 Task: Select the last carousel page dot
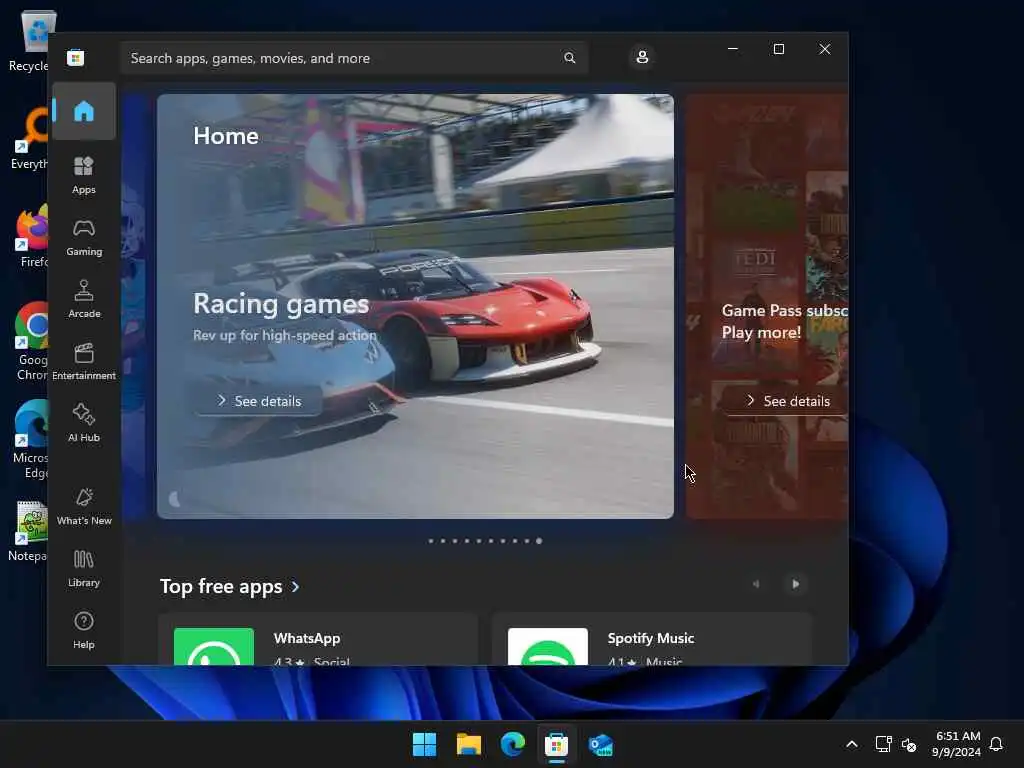pos(539,541)
